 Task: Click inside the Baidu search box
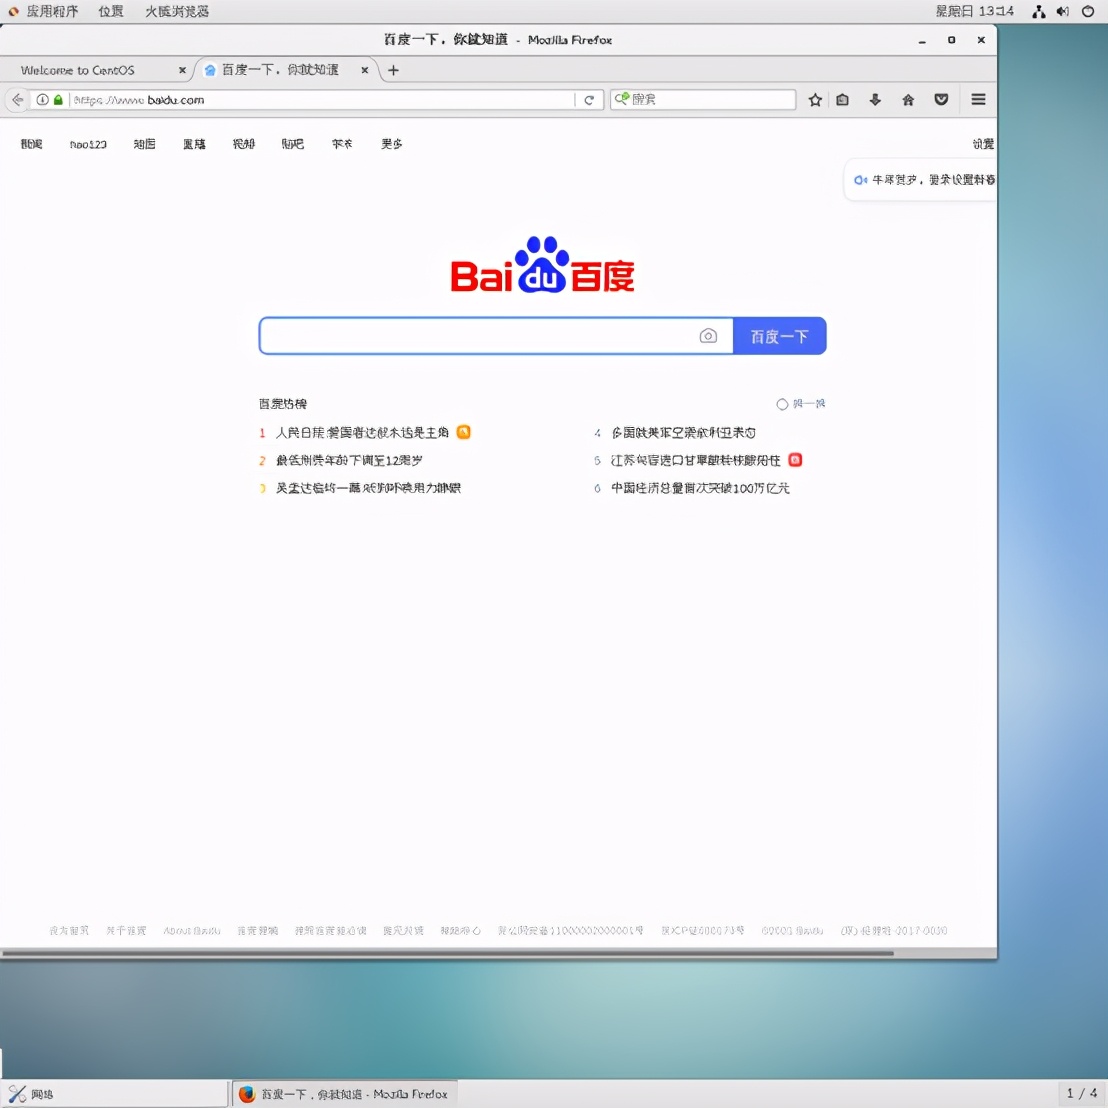point(480,336)
